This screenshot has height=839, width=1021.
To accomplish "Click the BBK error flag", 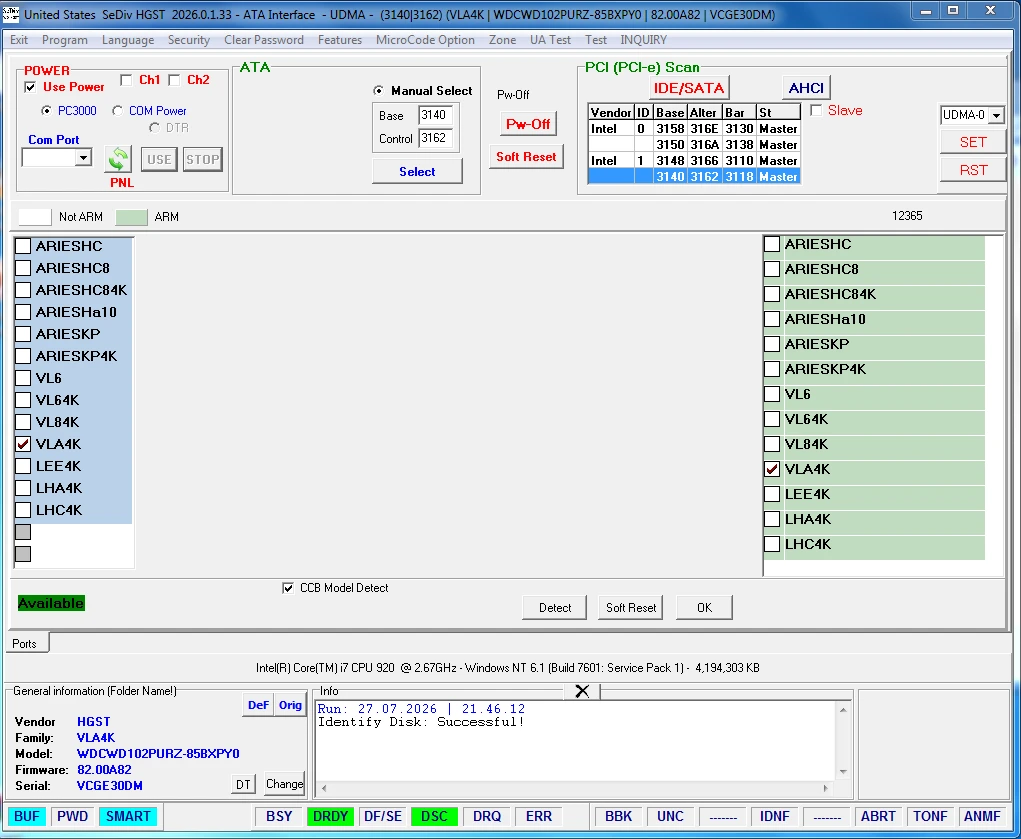I will click(618, 816).
